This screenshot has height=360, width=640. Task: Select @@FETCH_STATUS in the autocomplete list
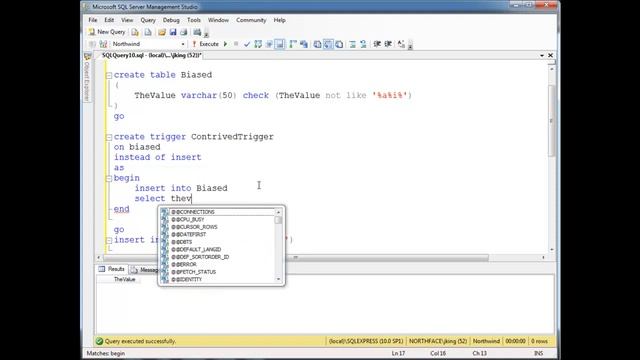coord(217,272)
